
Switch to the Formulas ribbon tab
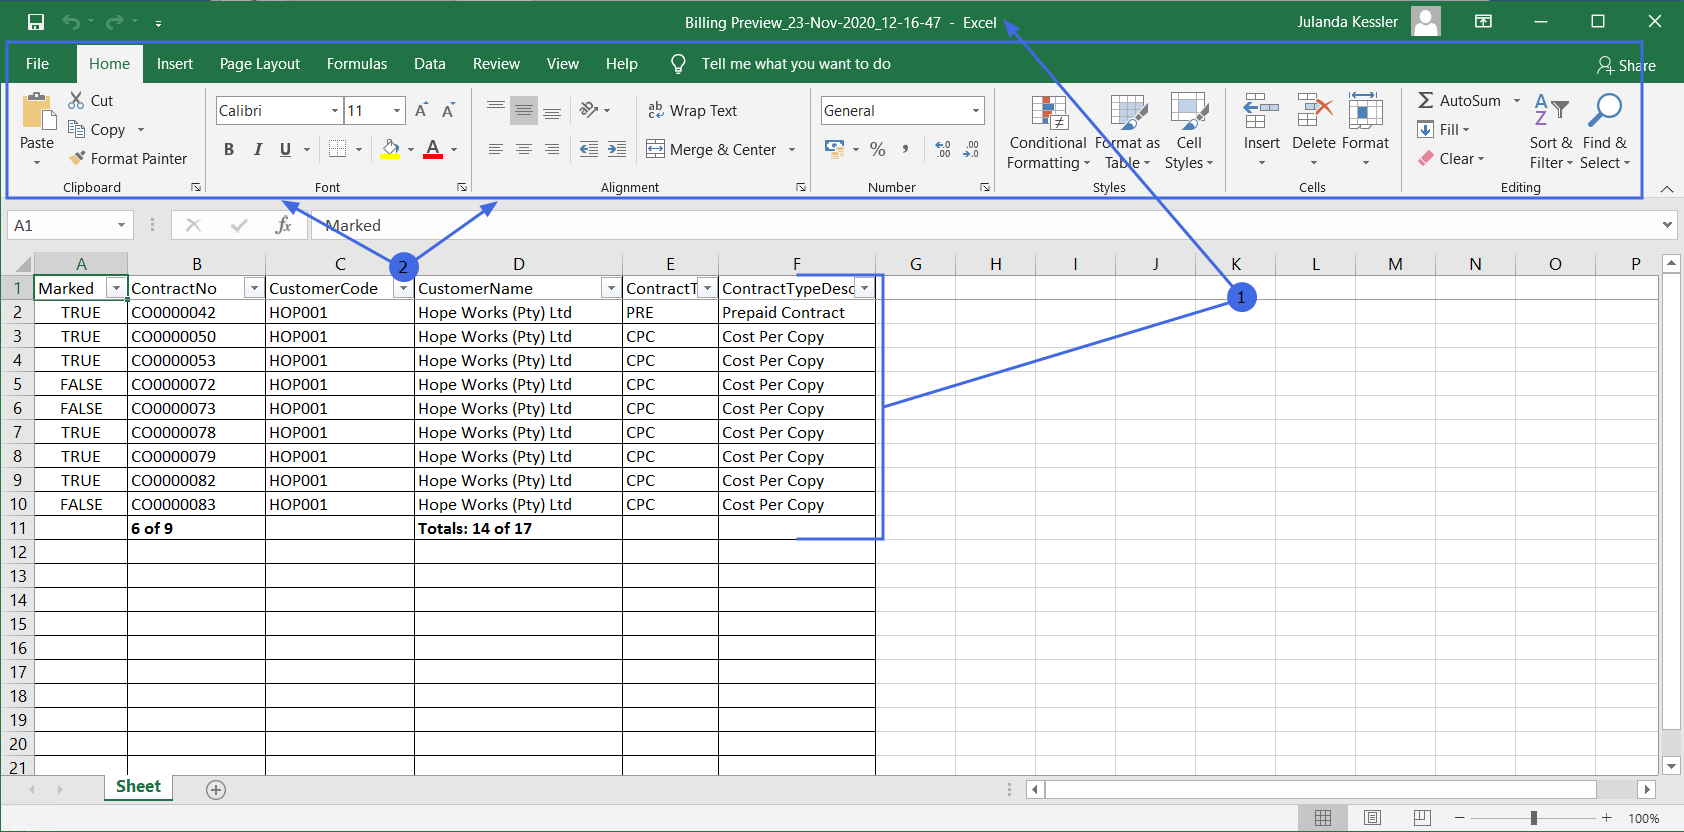(x=356, y=64)
